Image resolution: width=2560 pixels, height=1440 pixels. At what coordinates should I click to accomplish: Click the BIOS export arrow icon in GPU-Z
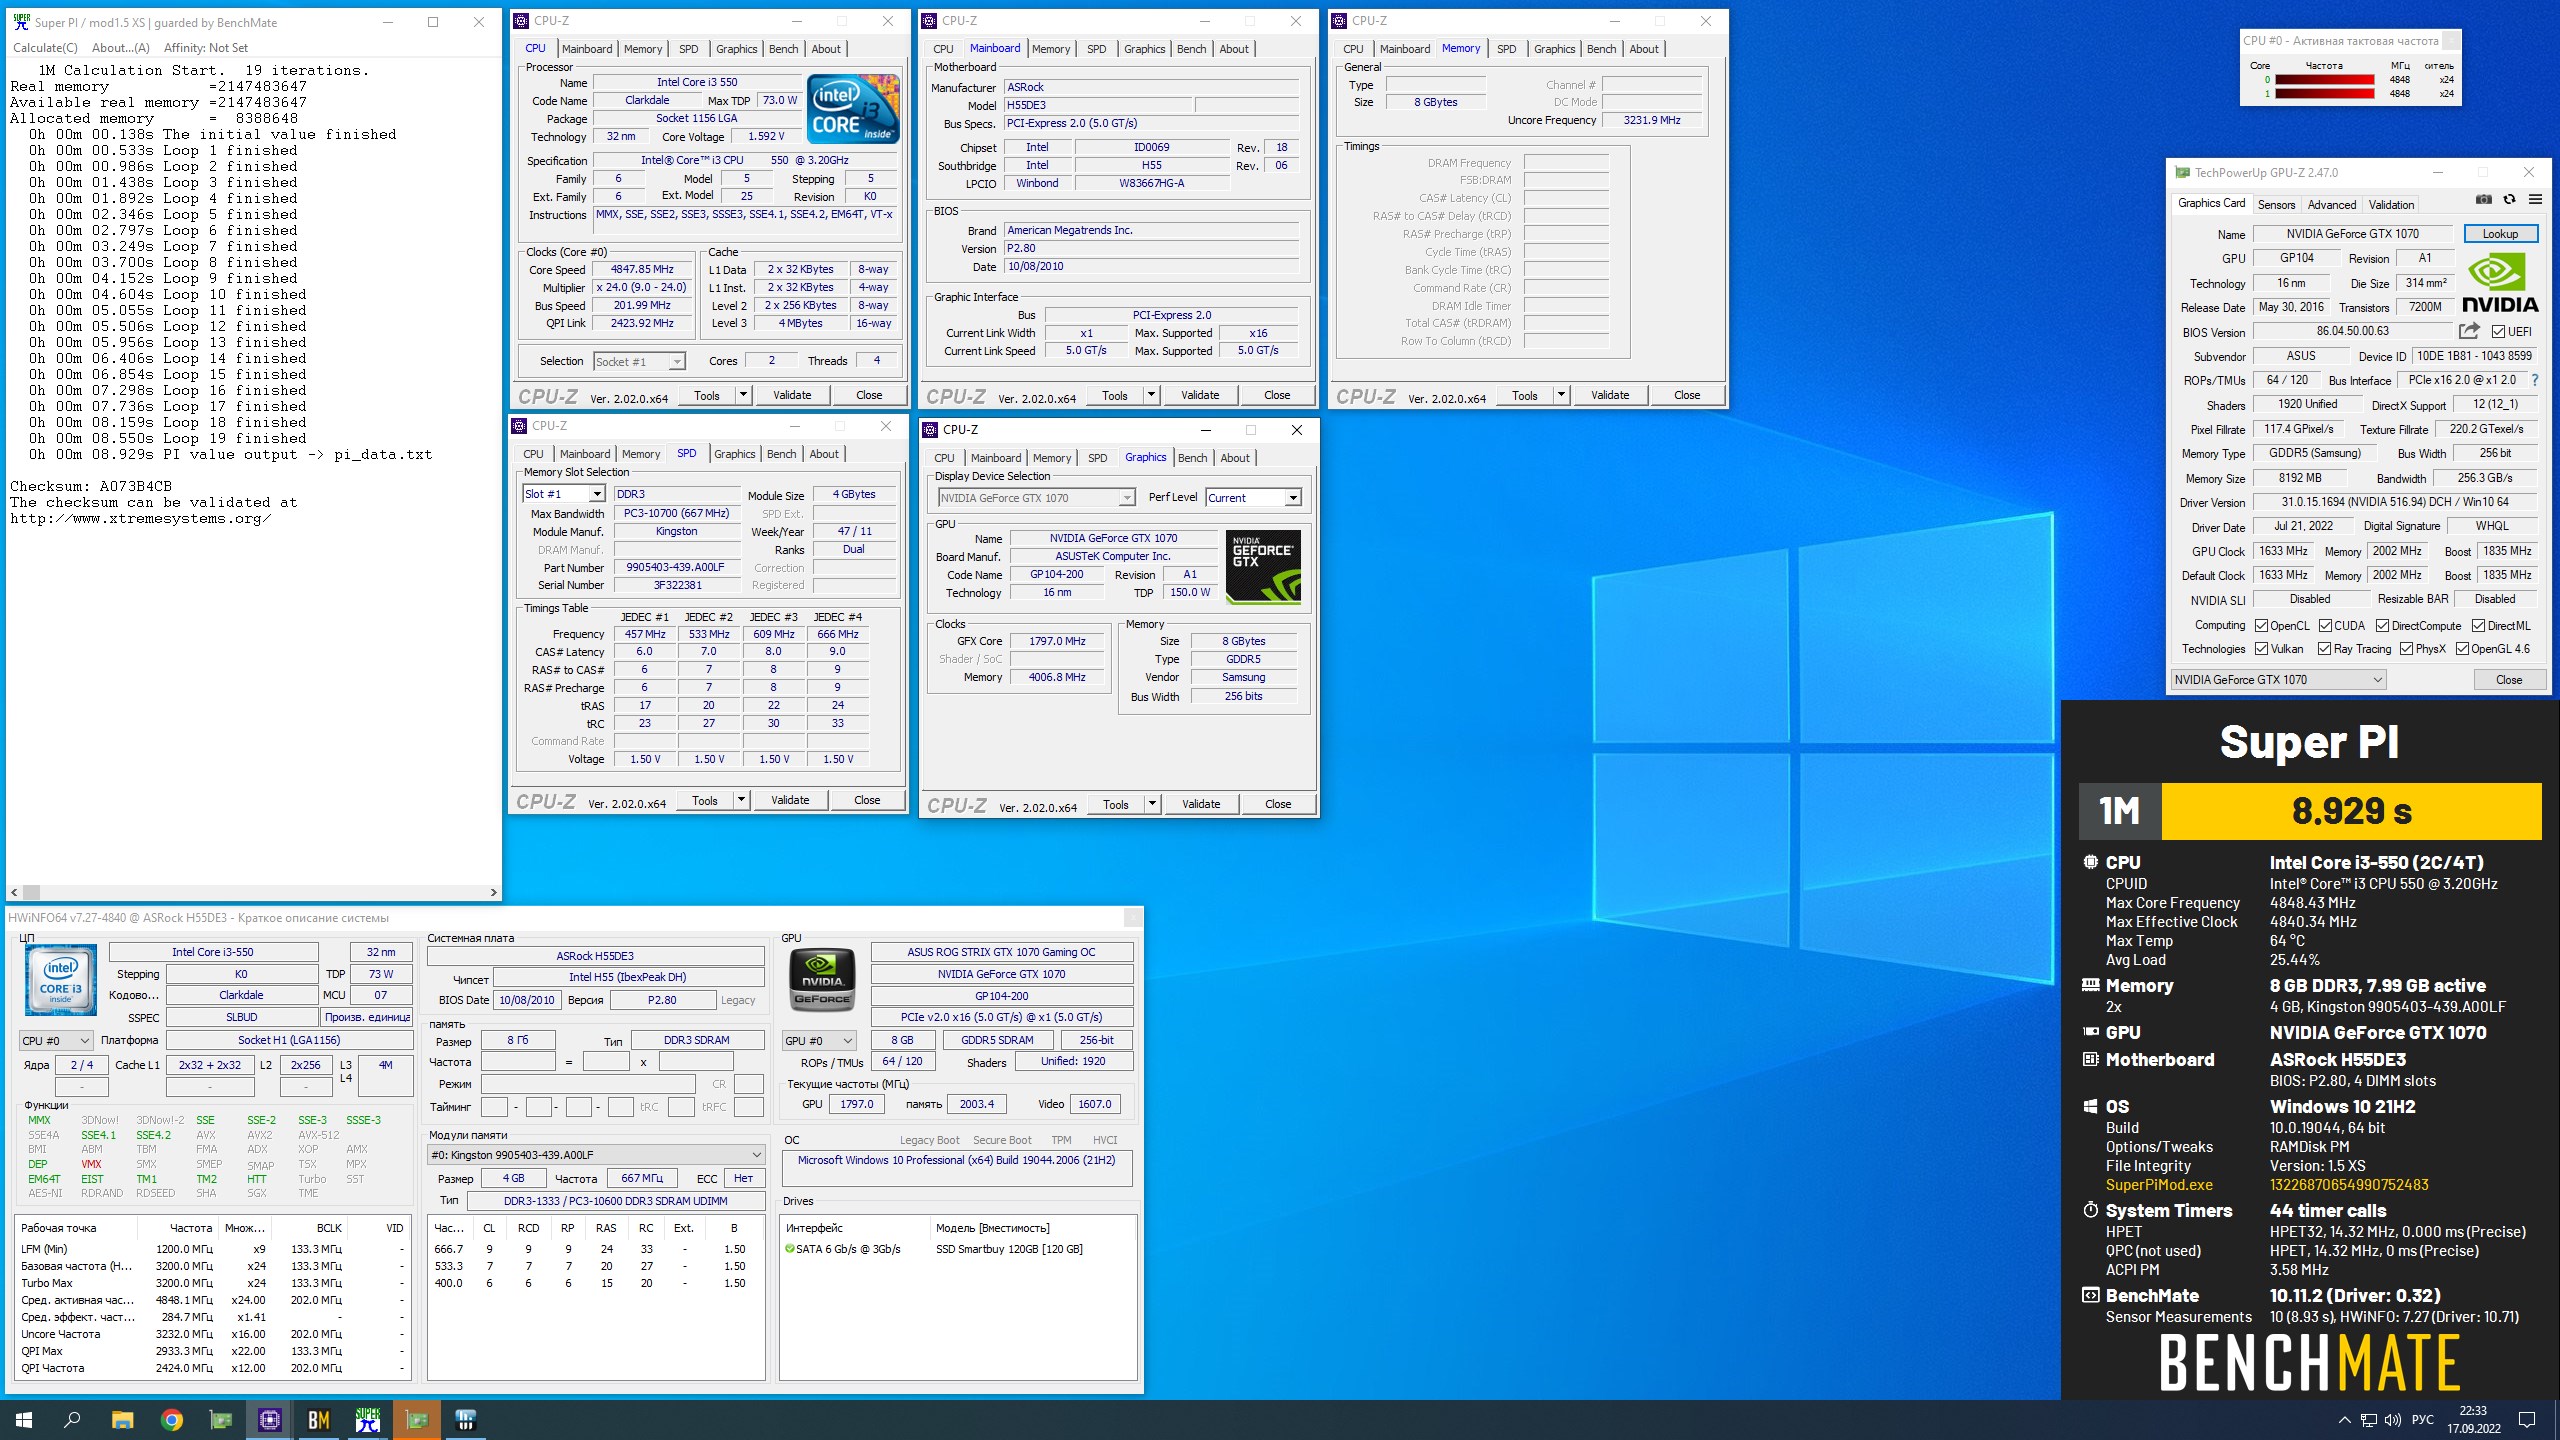(x=2469, y=331)
